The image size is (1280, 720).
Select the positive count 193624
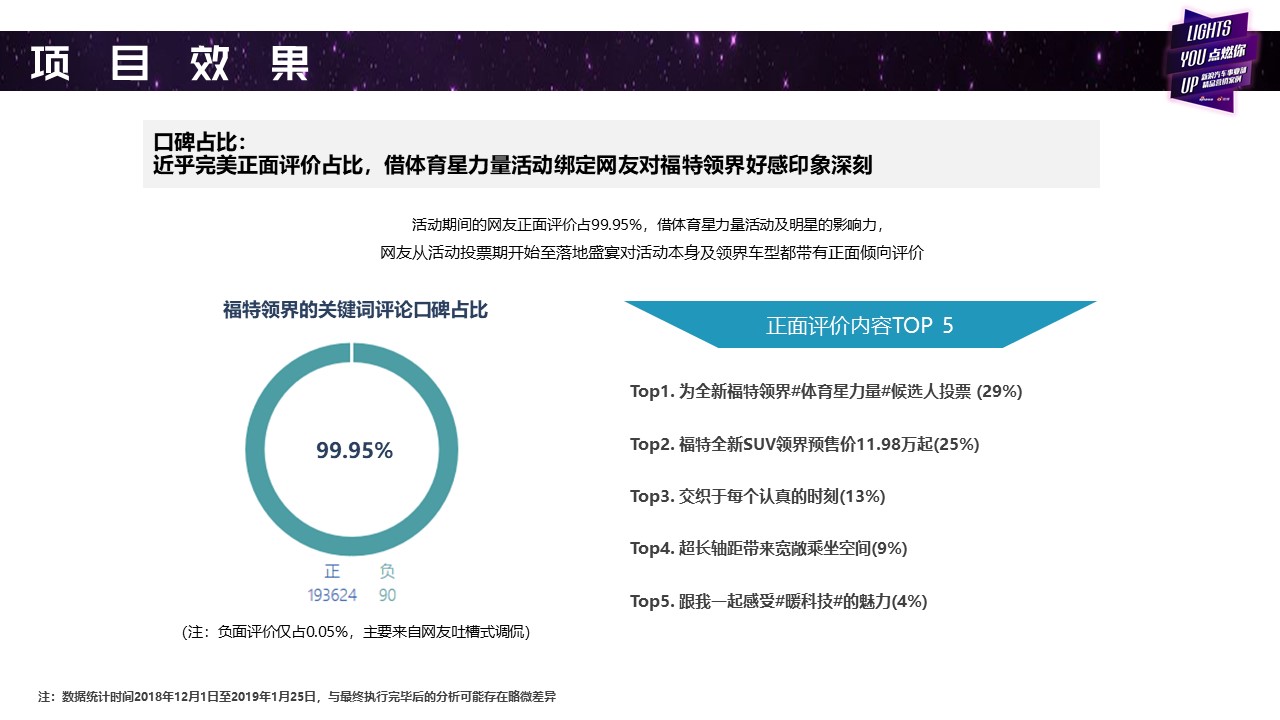pos(332,595)
